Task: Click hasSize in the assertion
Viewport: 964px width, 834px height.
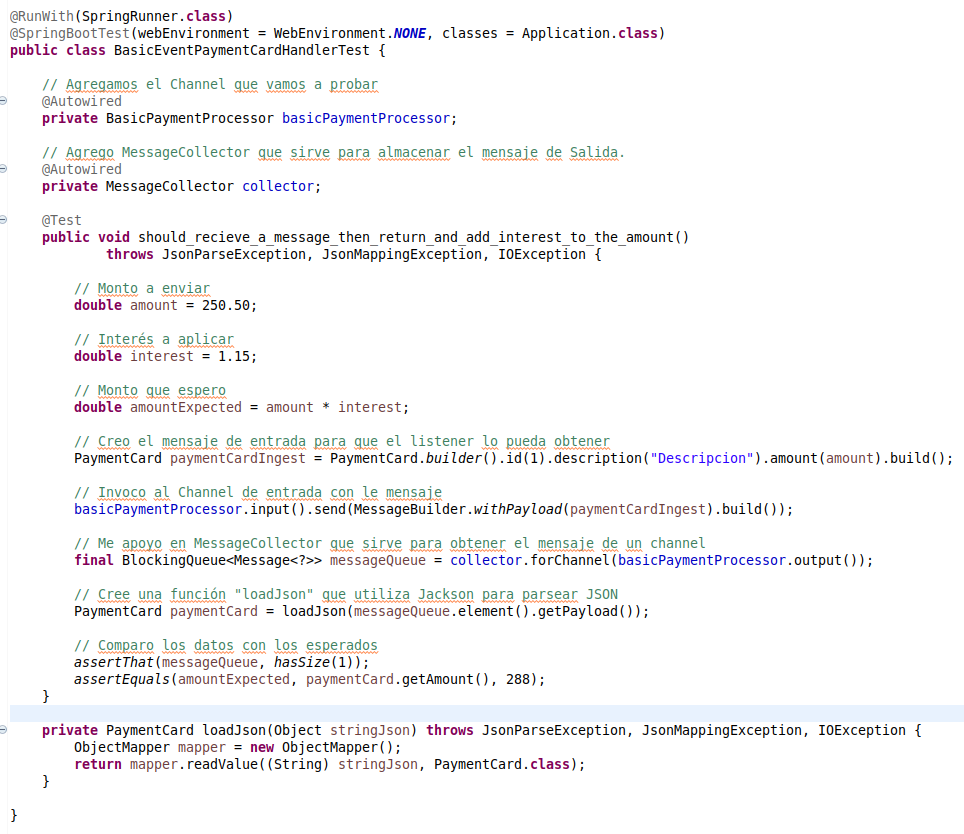Action: 302,663
